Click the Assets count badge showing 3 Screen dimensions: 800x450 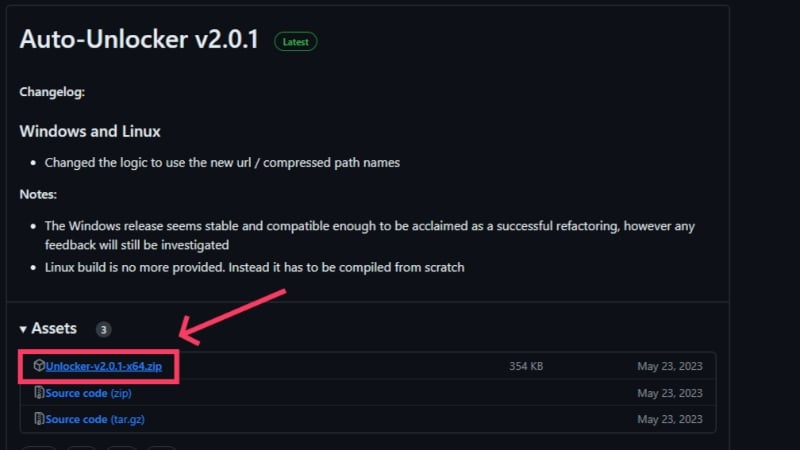[104, 330]
